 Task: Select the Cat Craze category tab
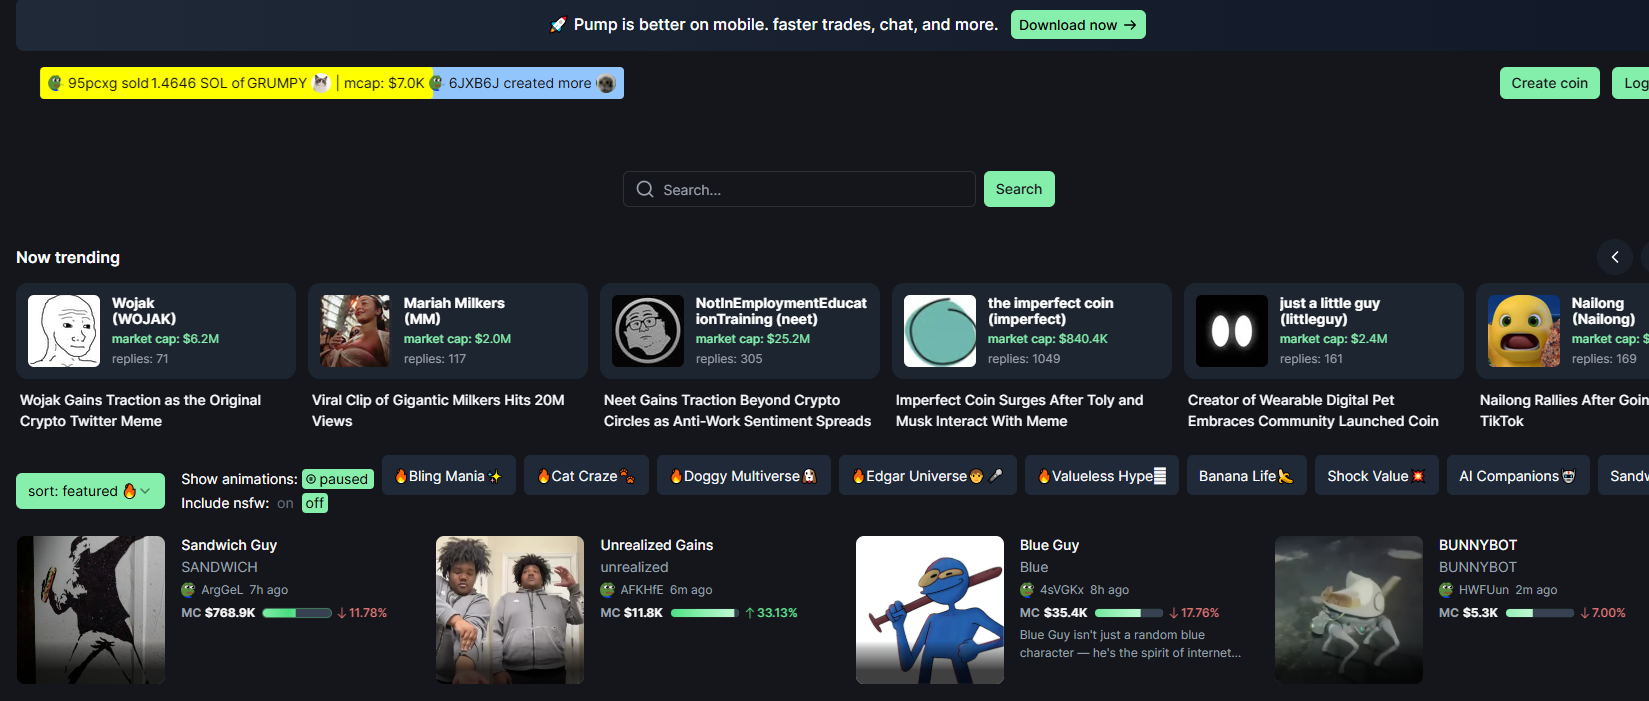(x=586, y=476)
